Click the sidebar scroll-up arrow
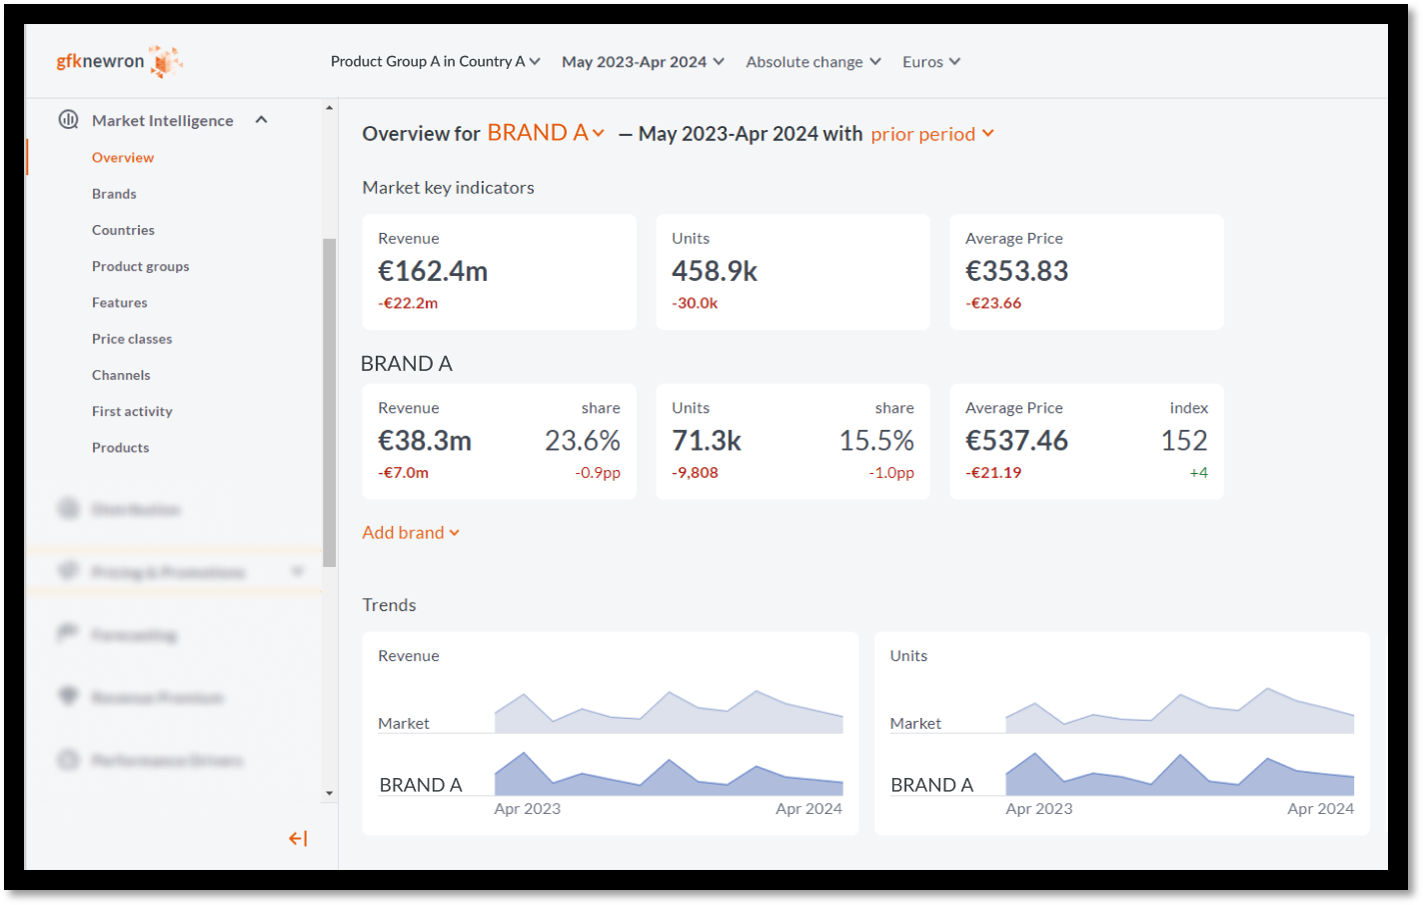The width and height of the screenshot is (1423, 905). coord(329,108)
